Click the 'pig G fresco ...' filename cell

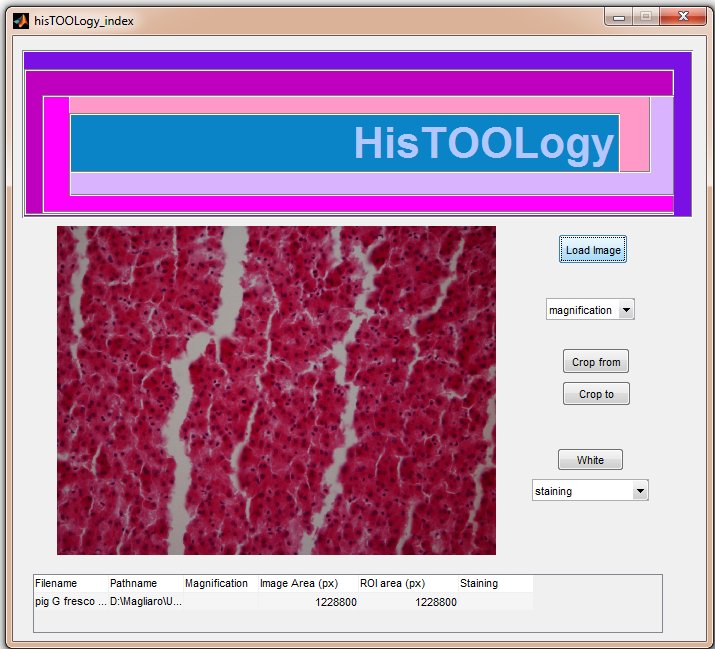pos(71,601)
